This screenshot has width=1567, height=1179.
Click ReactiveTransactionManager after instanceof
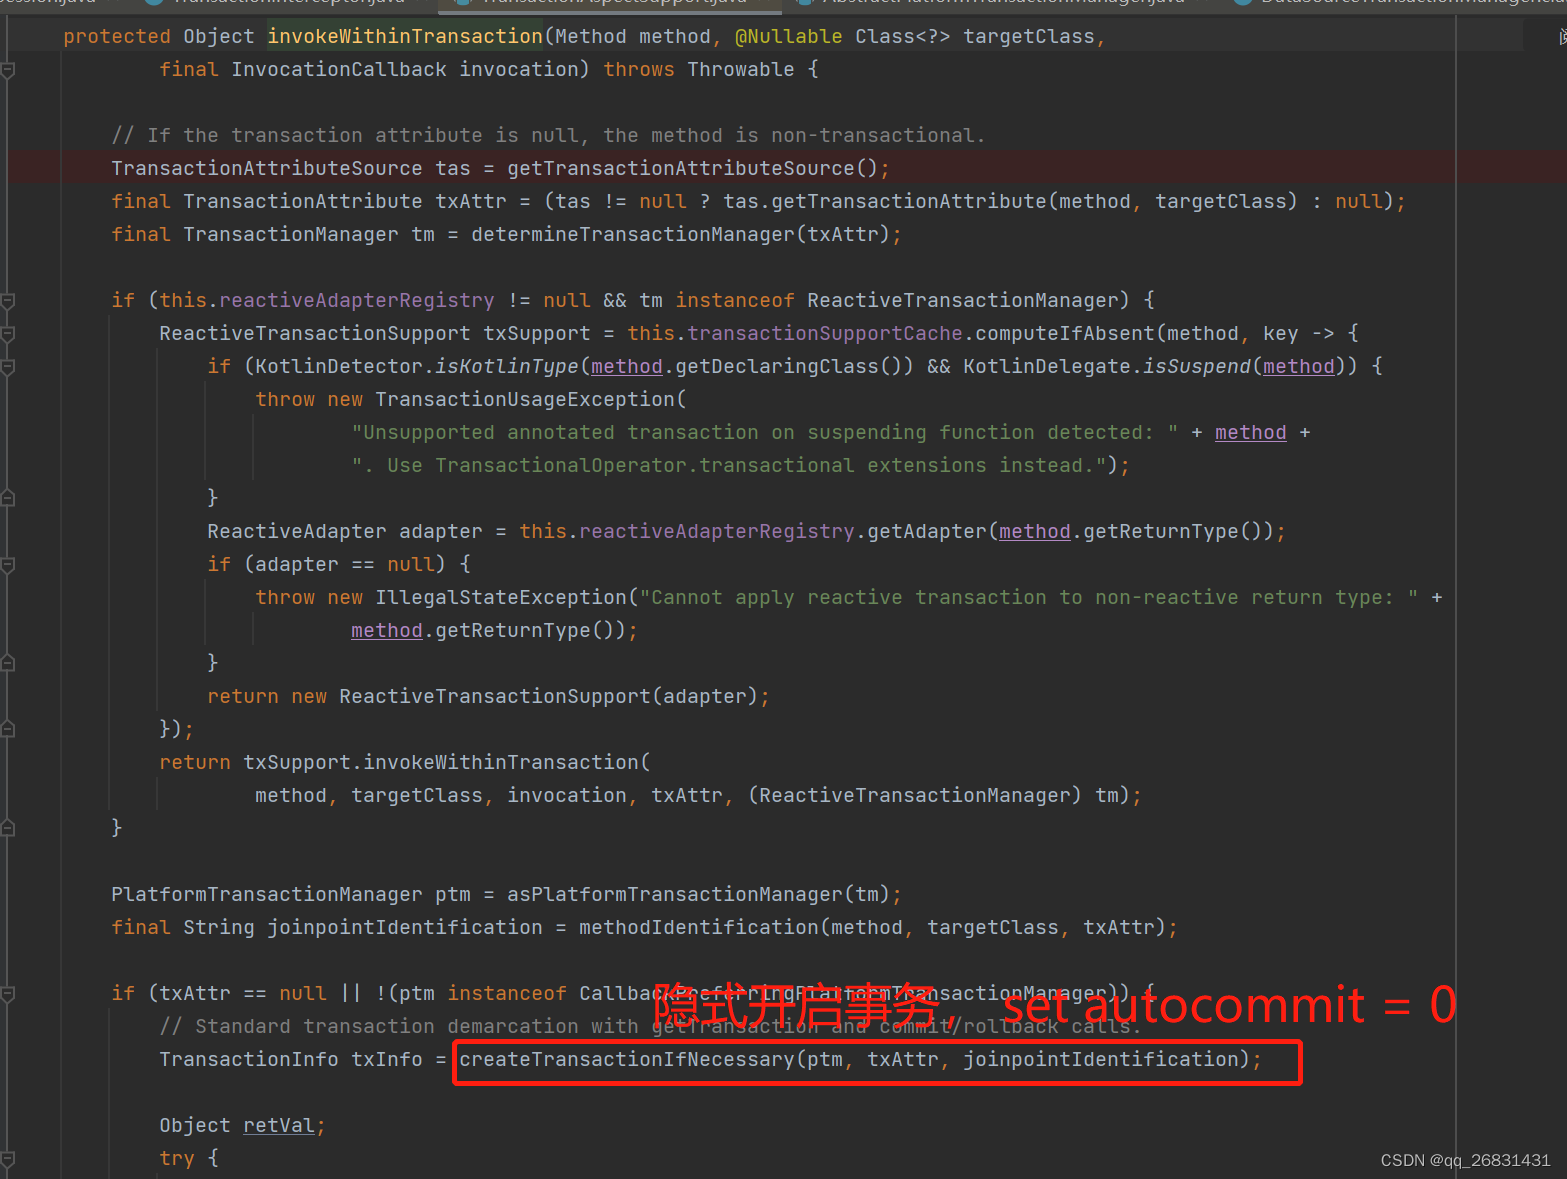coord(963,301)
